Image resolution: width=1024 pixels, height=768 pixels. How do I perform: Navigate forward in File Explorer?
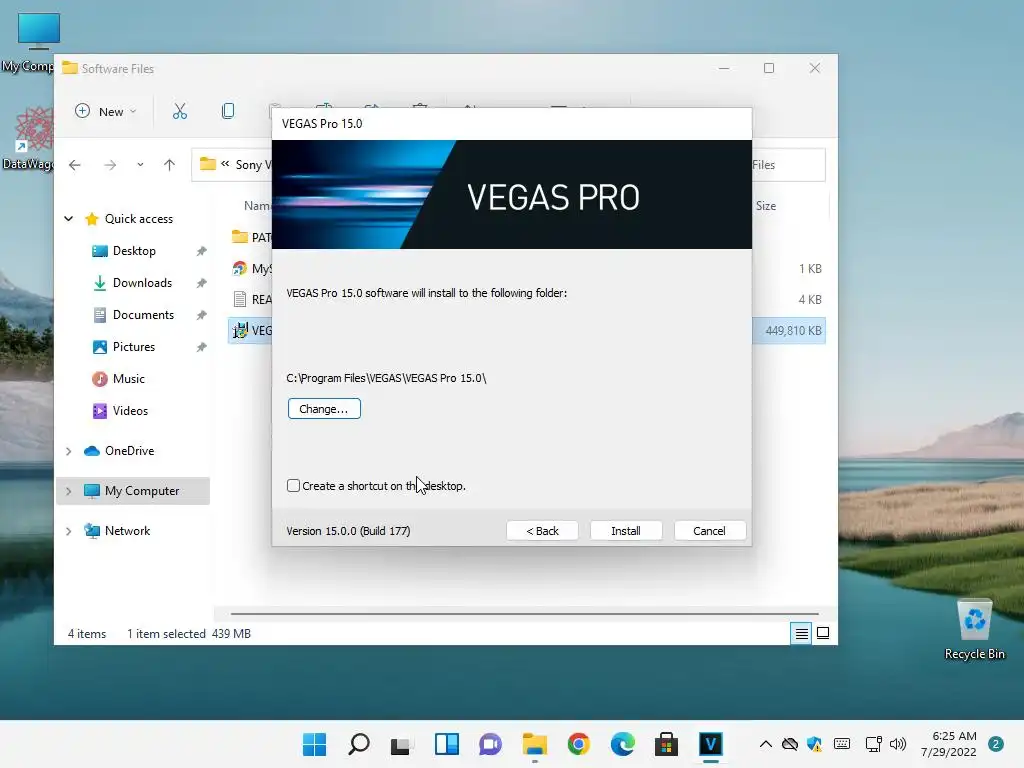(x=110, y=165)
